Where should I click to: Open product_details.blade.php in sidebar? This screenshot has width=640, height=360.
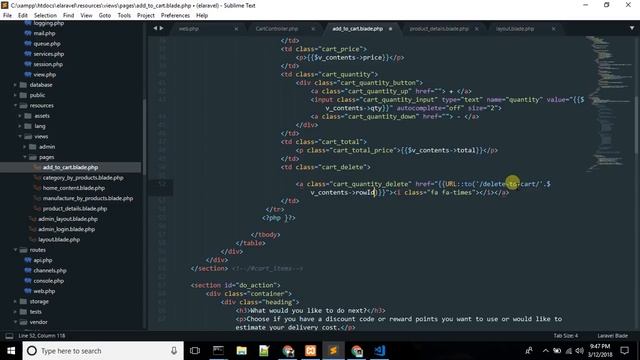(x=75, y=209)
